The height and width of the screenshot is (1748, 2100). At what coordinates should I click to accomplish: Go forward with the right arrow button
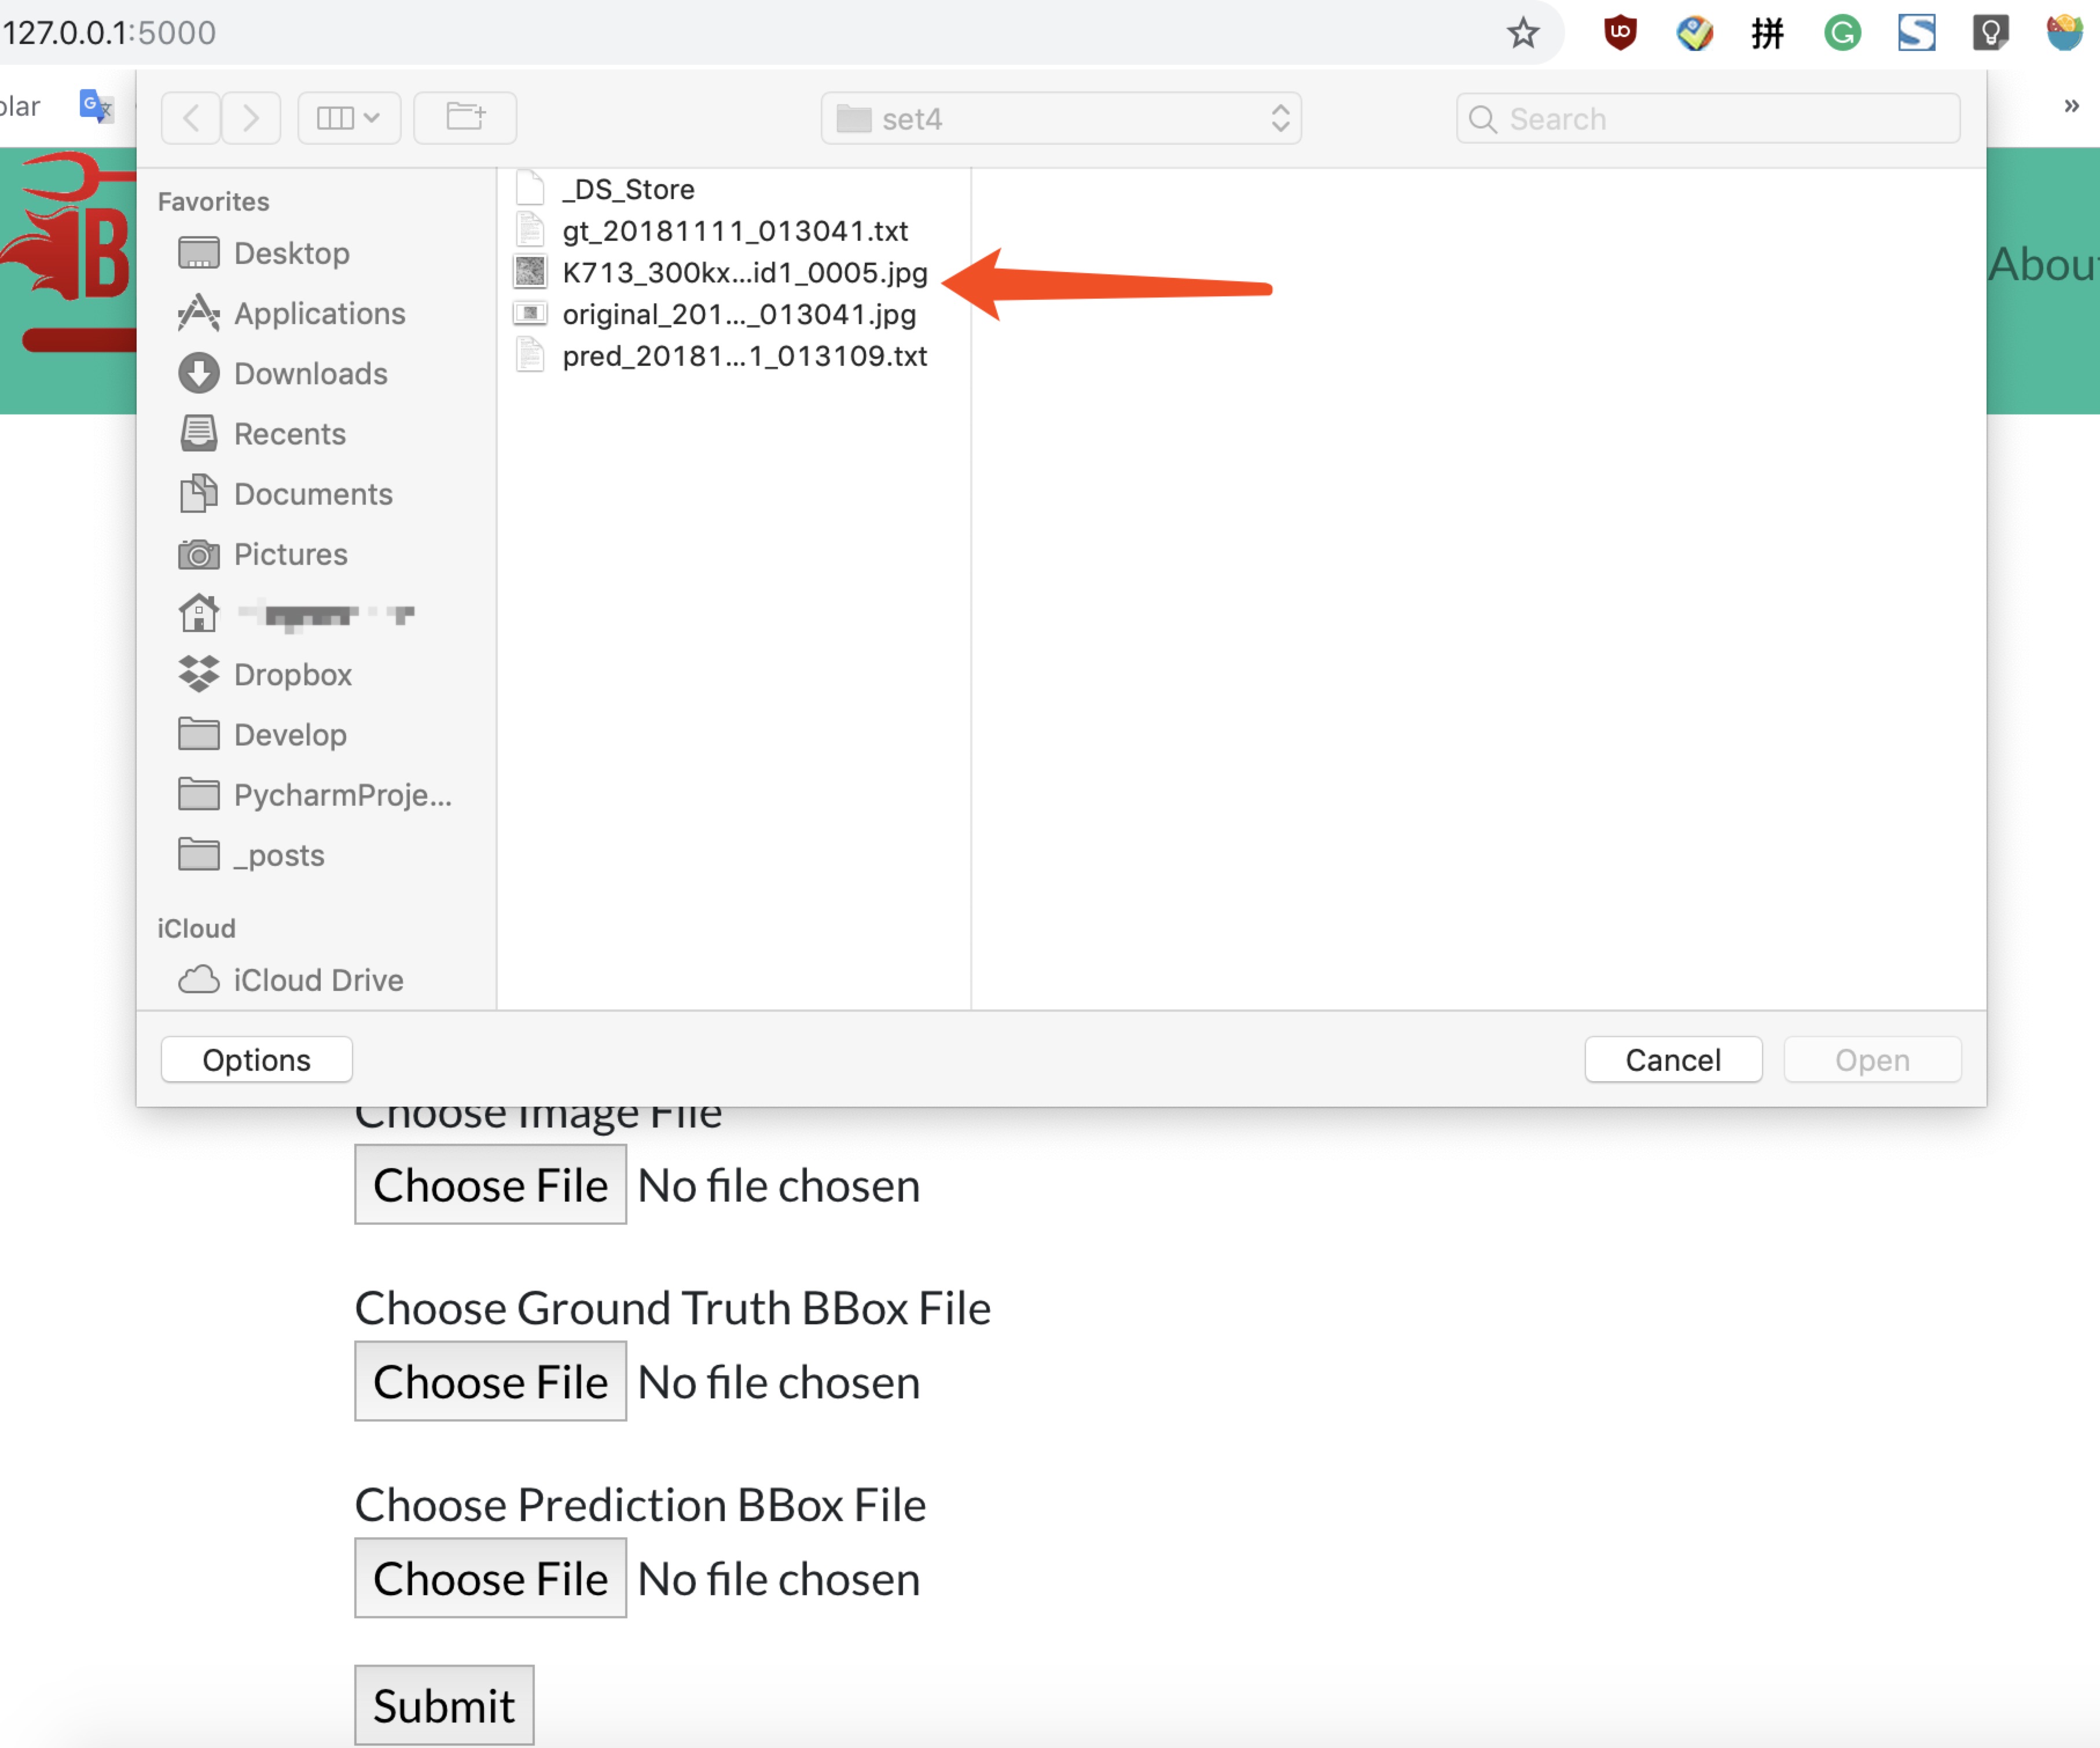(251, 118)
